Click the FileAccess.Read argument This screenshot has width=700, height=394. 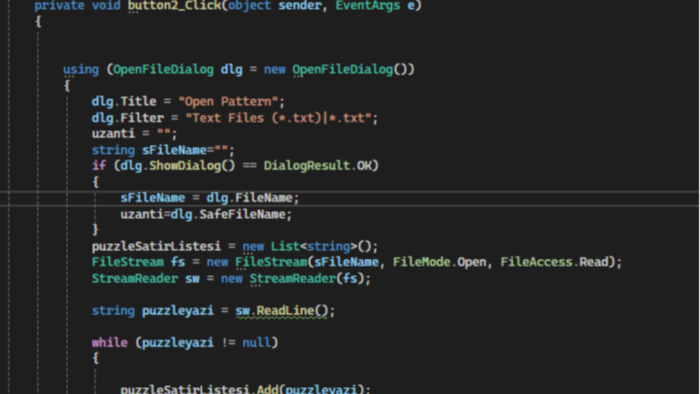point(554,262)
